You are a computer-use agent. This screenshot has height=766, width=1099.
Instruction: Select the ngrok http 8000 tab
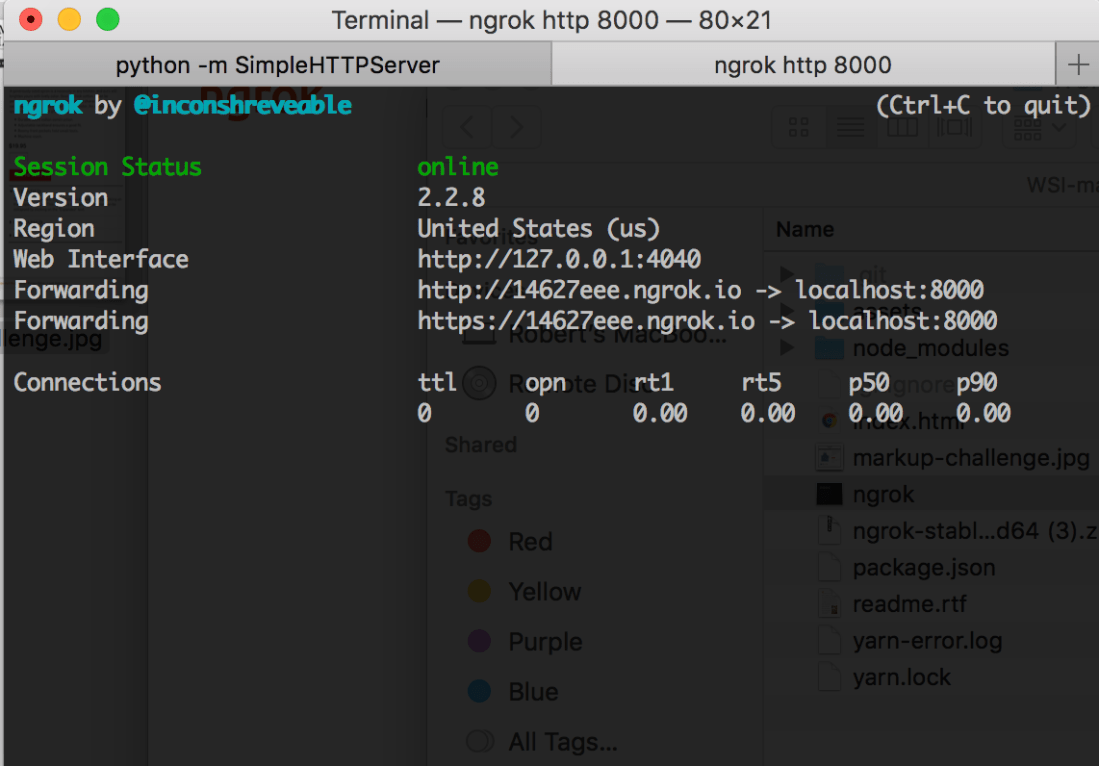click(x=802, y=66)
